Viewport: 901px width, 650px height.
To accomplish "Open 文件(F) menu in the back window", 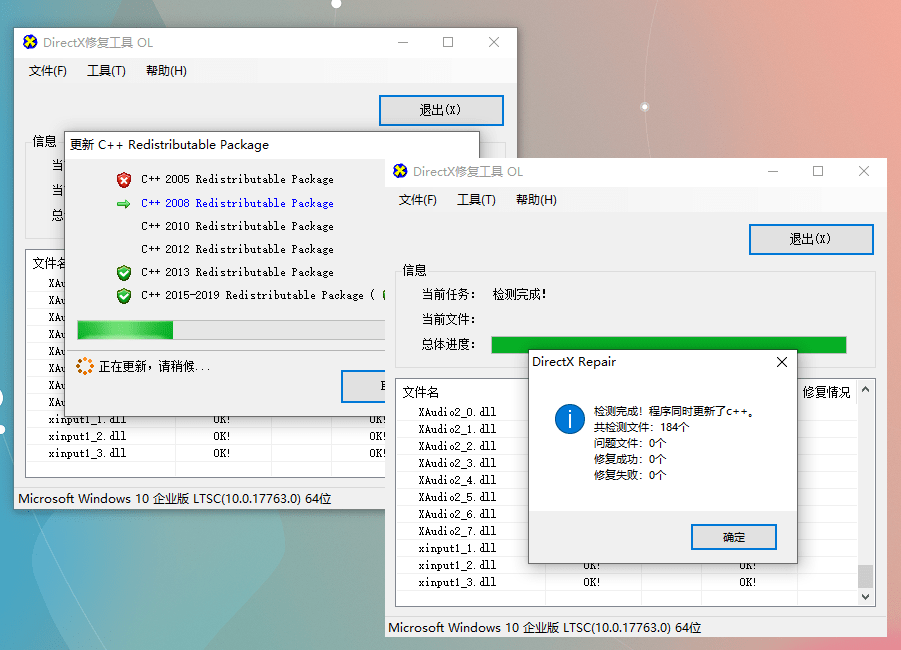I will (48, 71).
